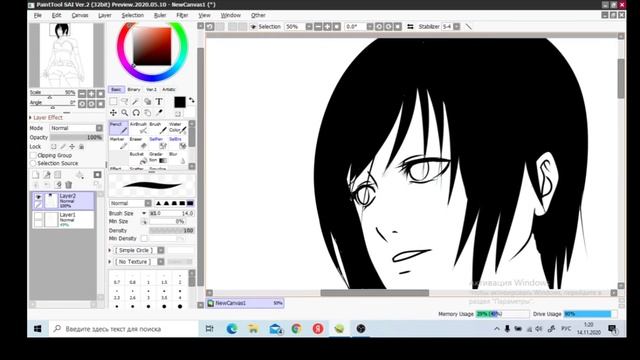This screenshot has height=360, width=640.
Task: Expand the Simple Circle brush shape settings
Action: (x=110, y=250)
